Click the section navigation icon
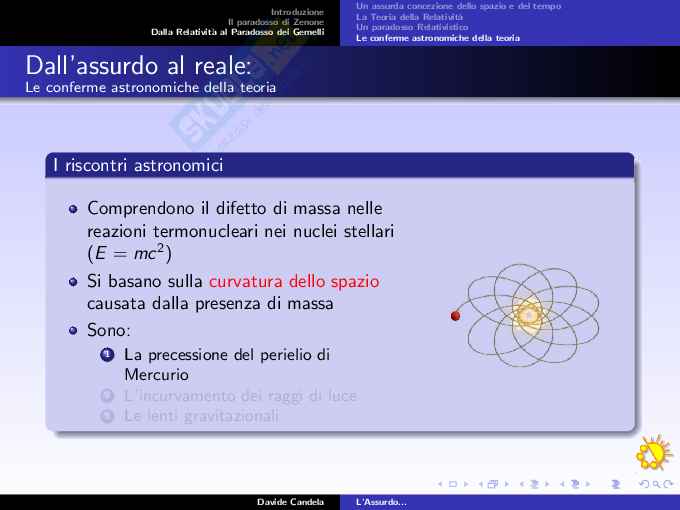This screenshot has width=680, height=510. [575, 485]
